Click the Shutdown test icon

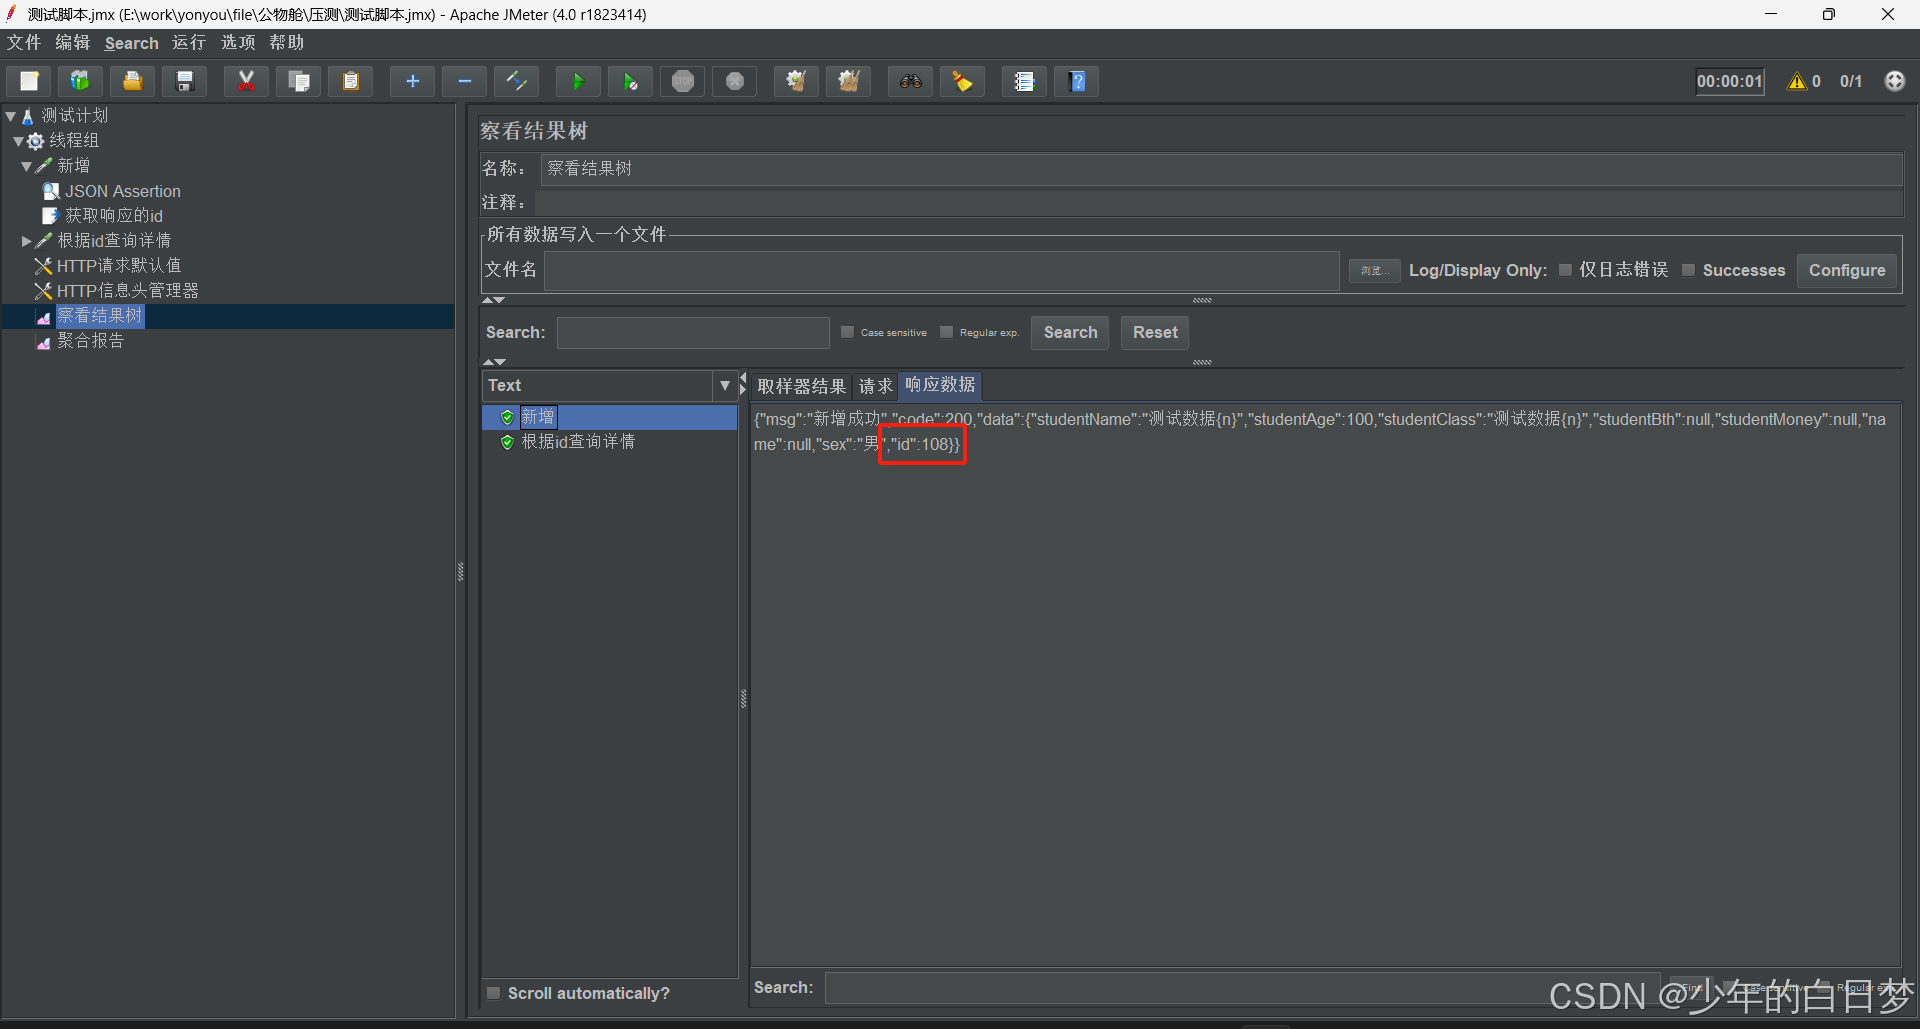coord(735,81)
